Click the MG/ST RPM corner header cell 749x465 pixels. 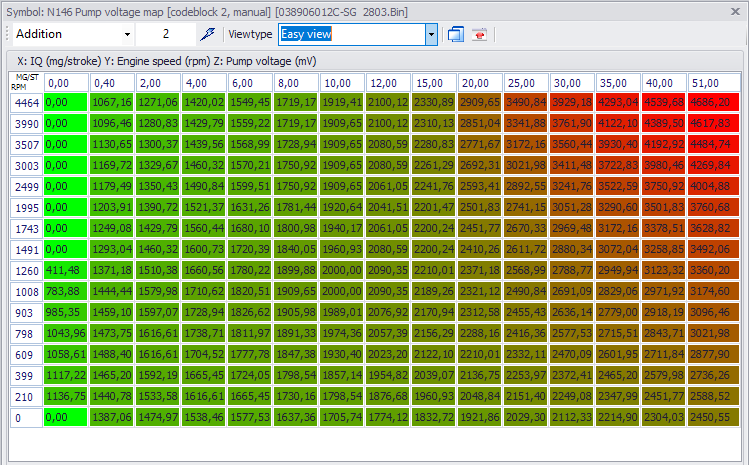[x=26, y=82]
